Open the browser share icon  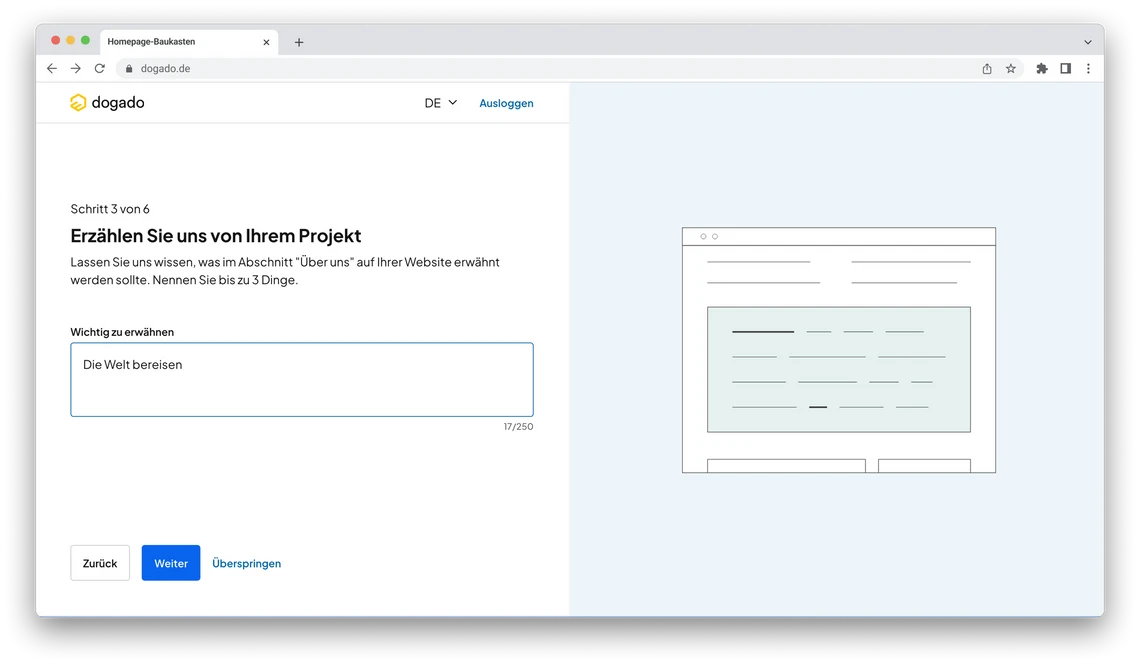point(986,68)
